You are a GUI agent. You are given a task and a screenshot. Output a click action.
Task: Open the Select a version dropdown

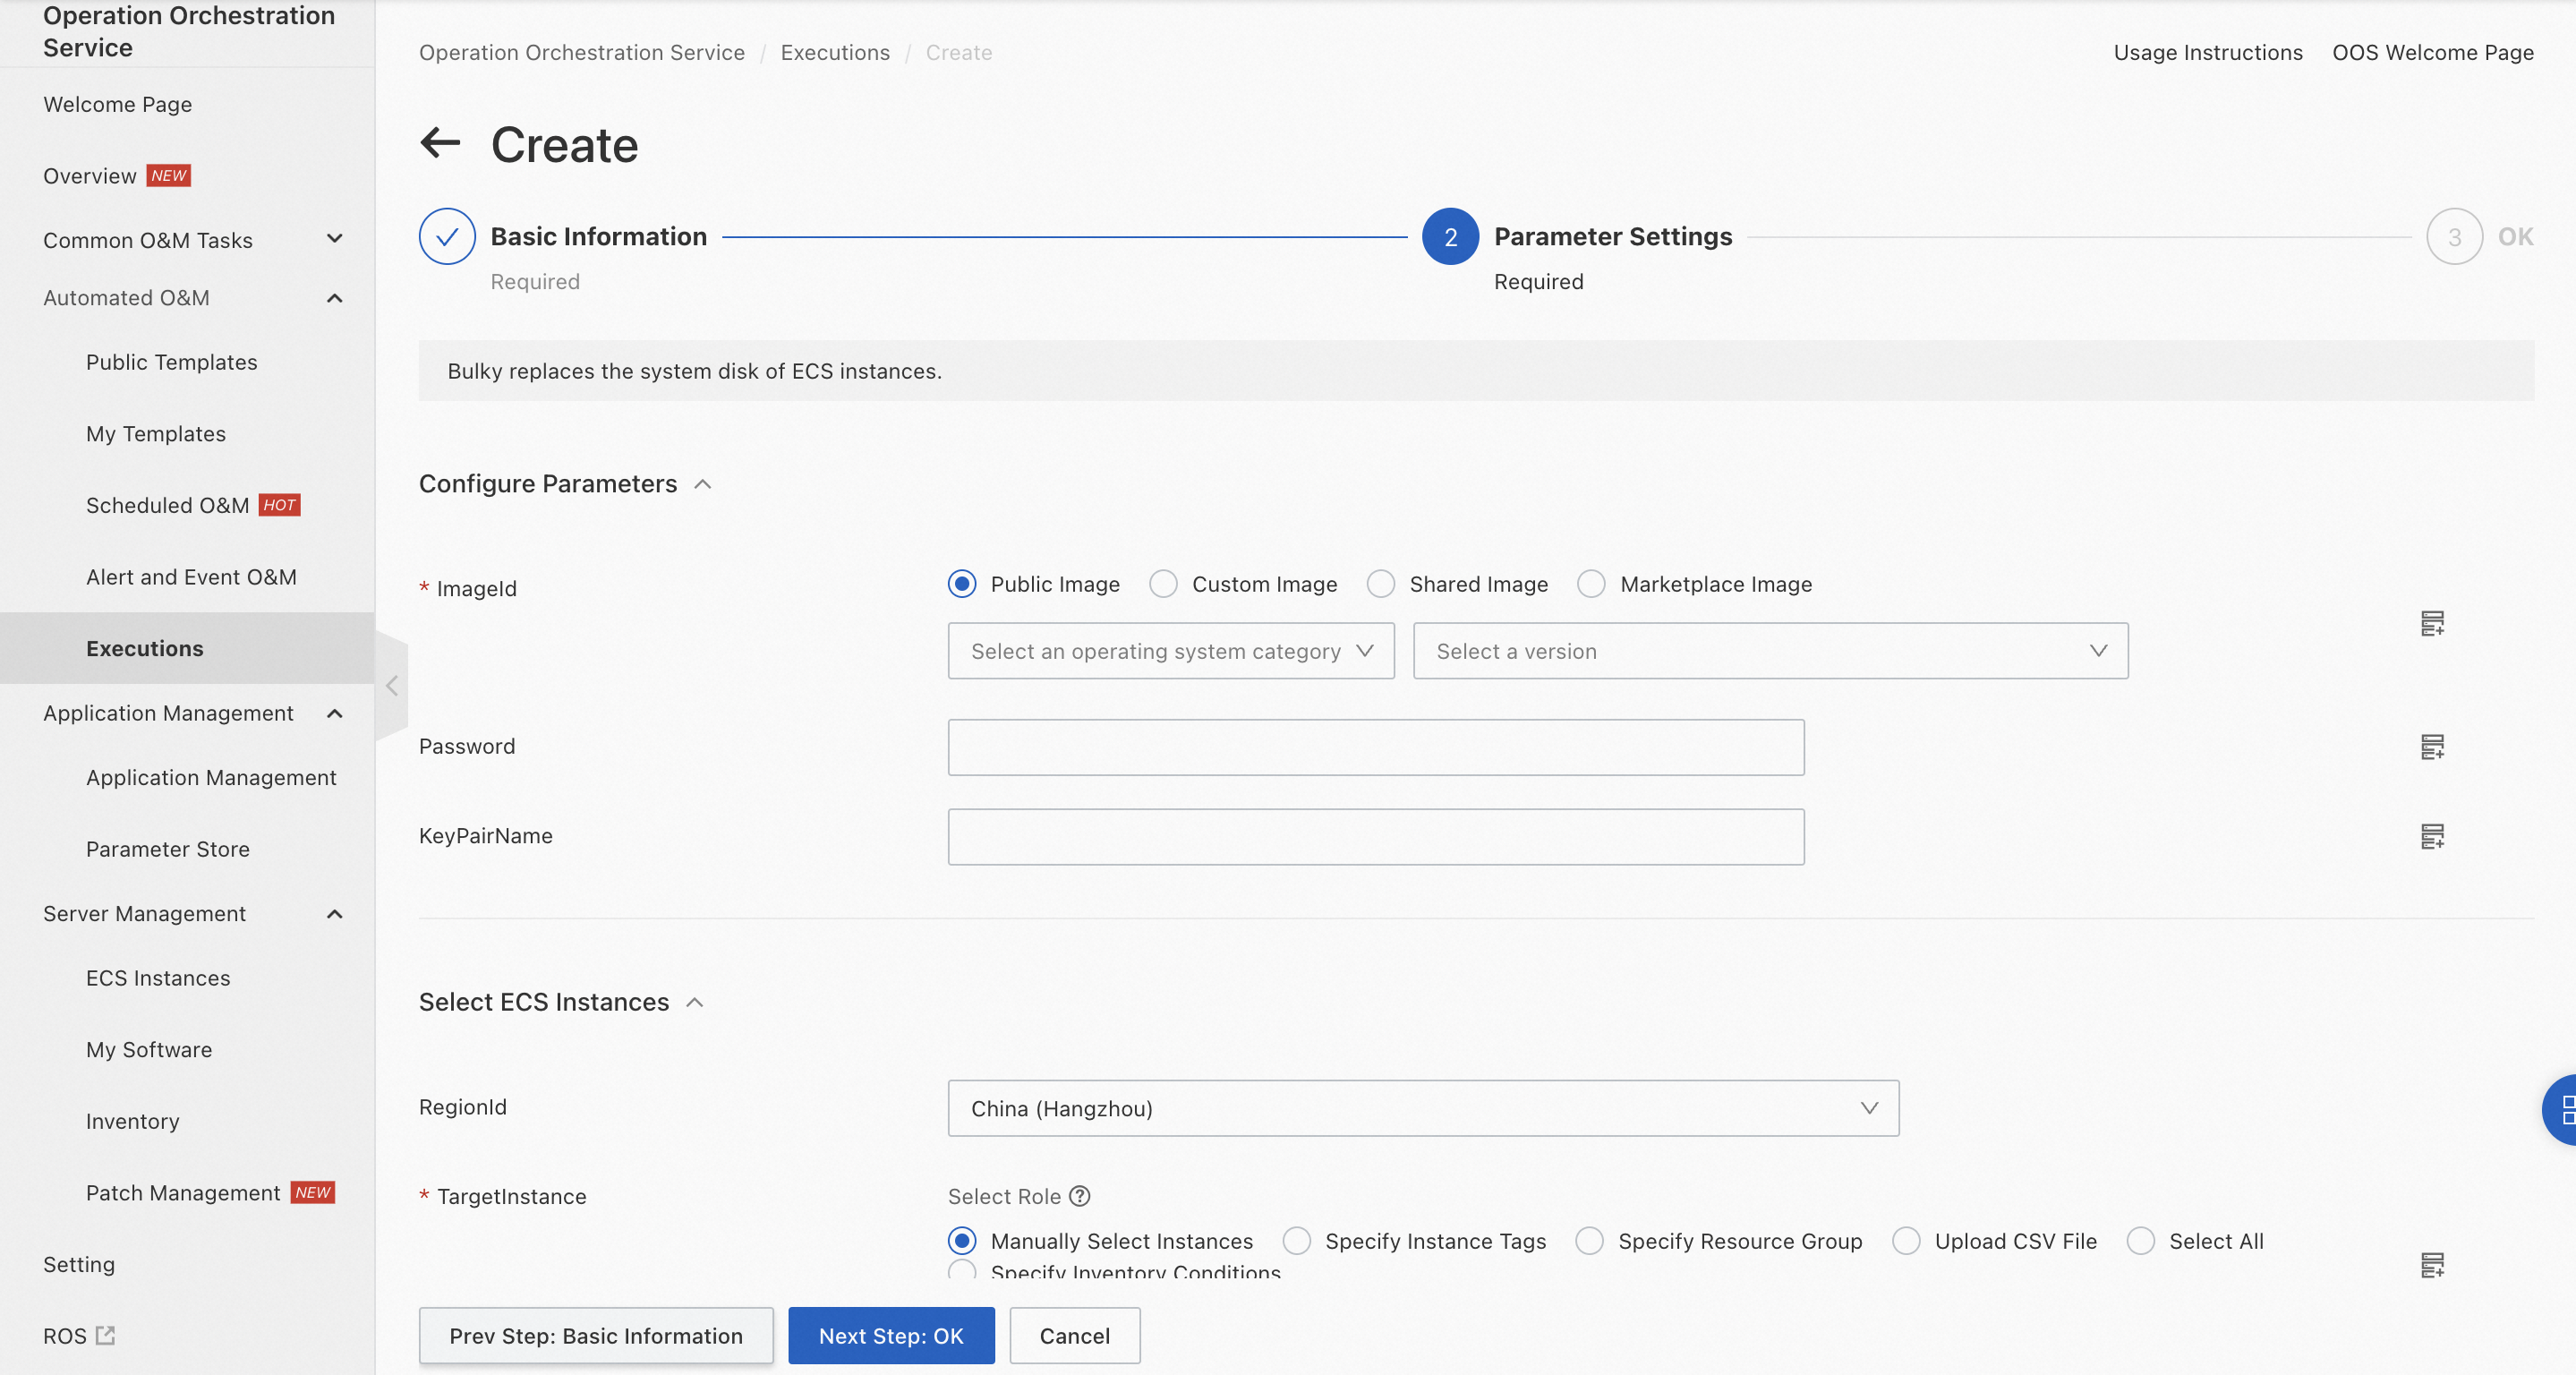click(1770, 651)
